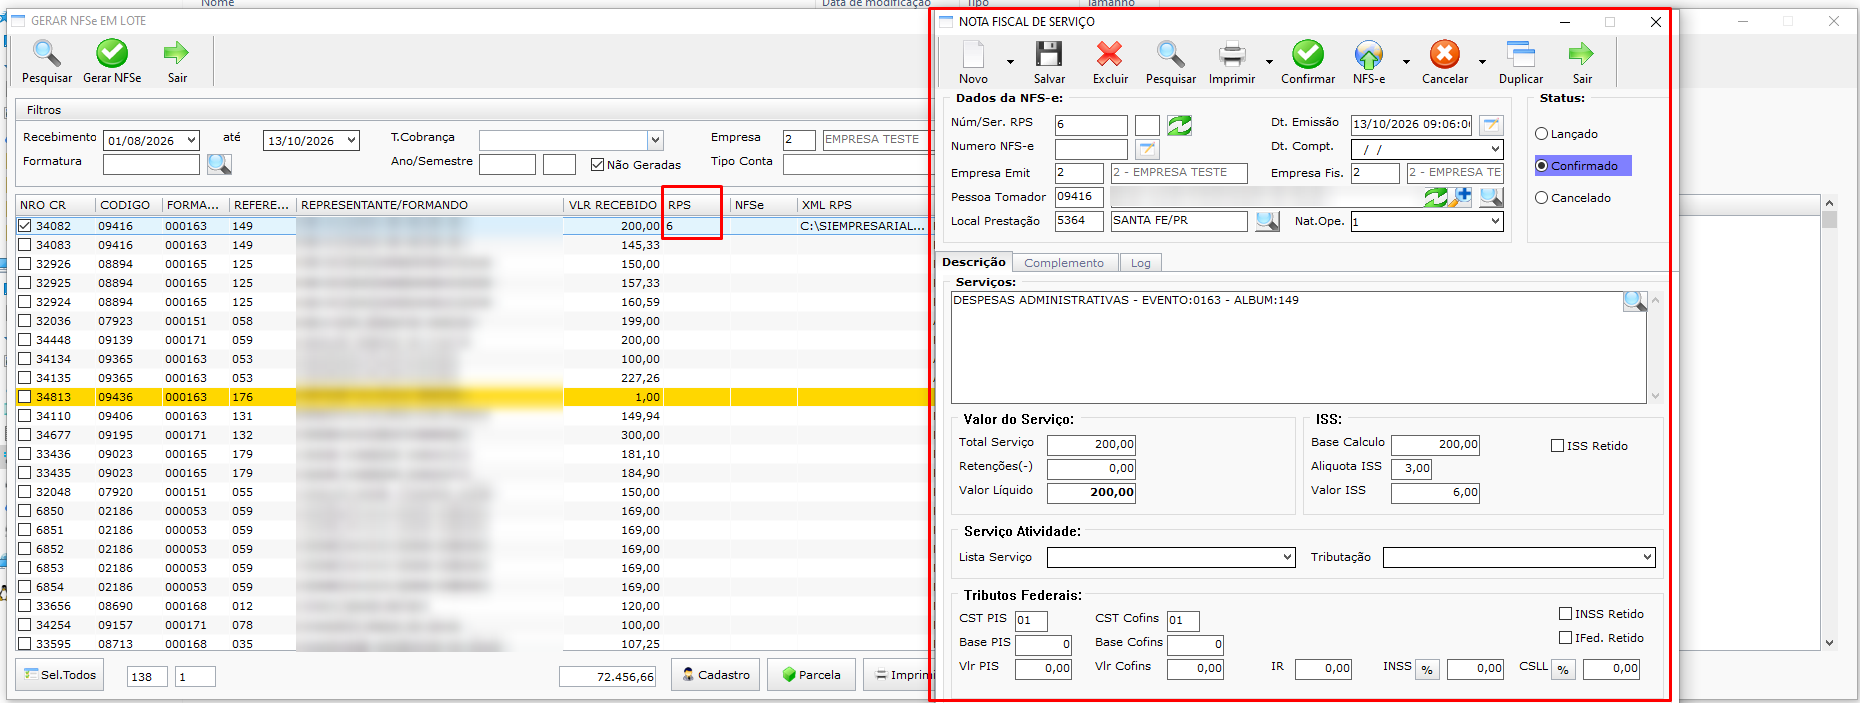Screen dimensions: 1860x703
Task: Click into the Total Serviço value field
Action: pos(1091,445)
